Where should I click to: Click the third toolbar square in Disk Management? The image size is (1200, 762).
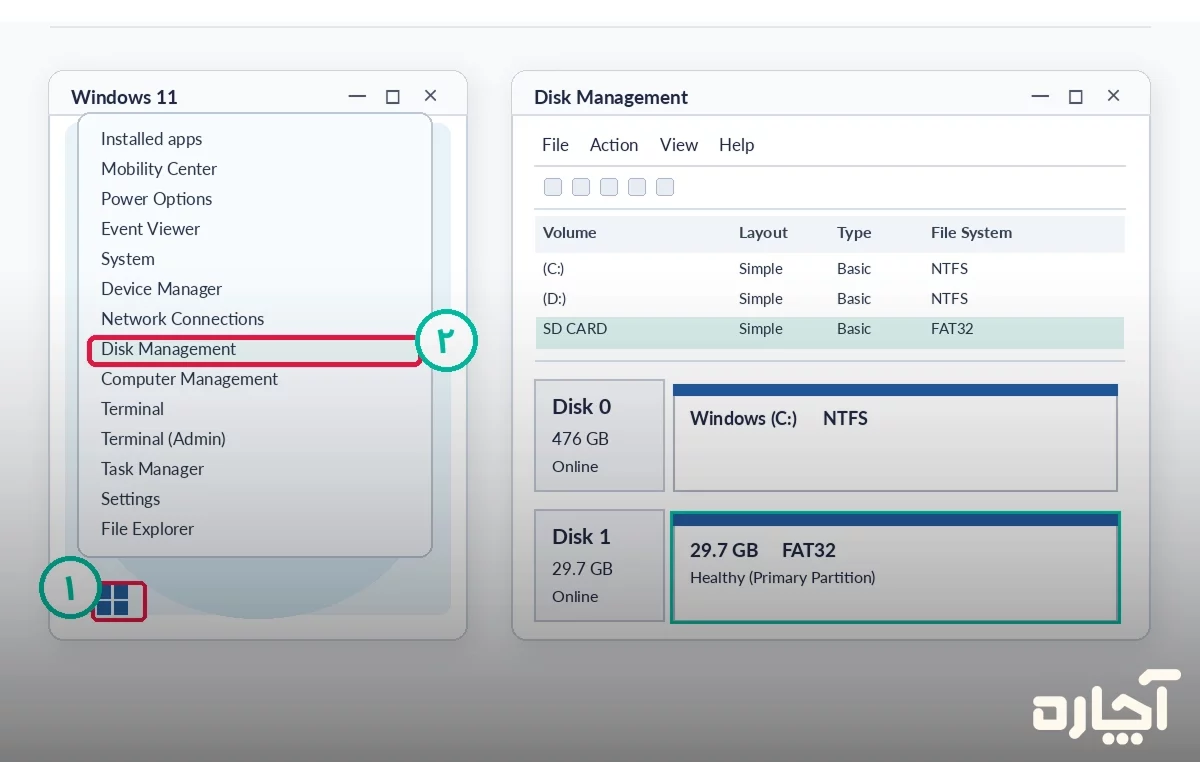click(x=609, y=187)
